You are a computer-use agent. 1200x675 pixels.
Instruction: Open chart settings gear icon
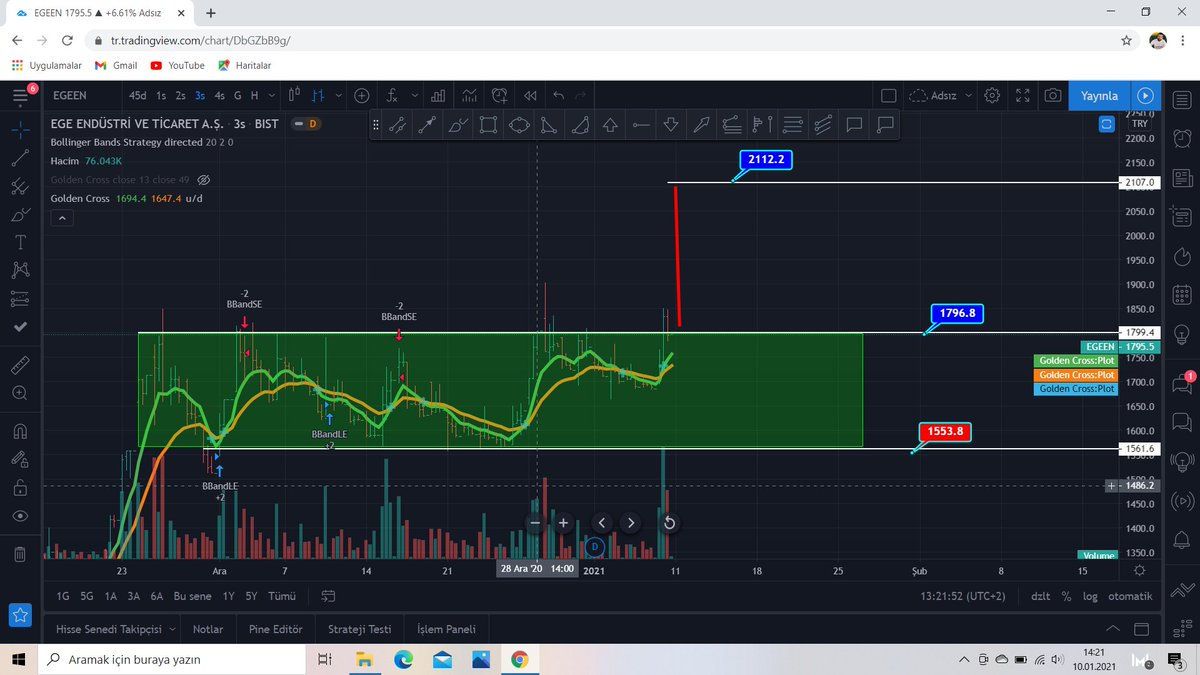tap(992, 96)
